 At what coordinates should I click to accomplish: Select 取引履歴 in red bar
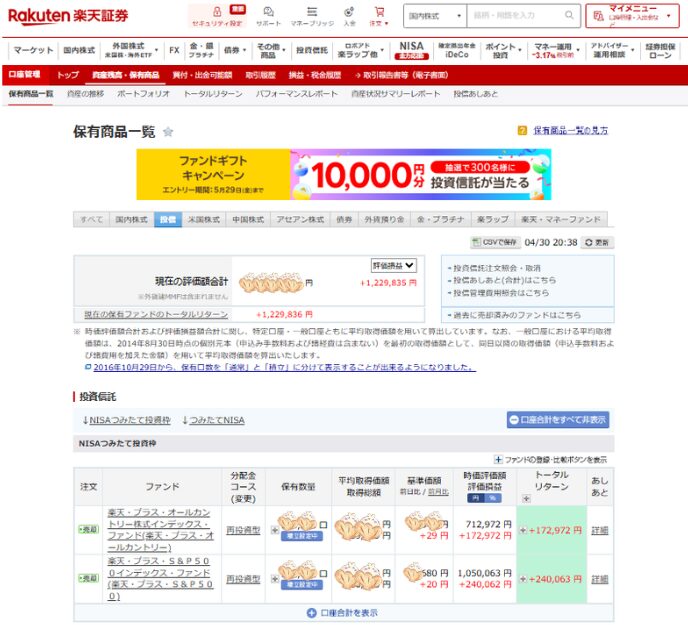pyautogui.click(x=260, y=75)
